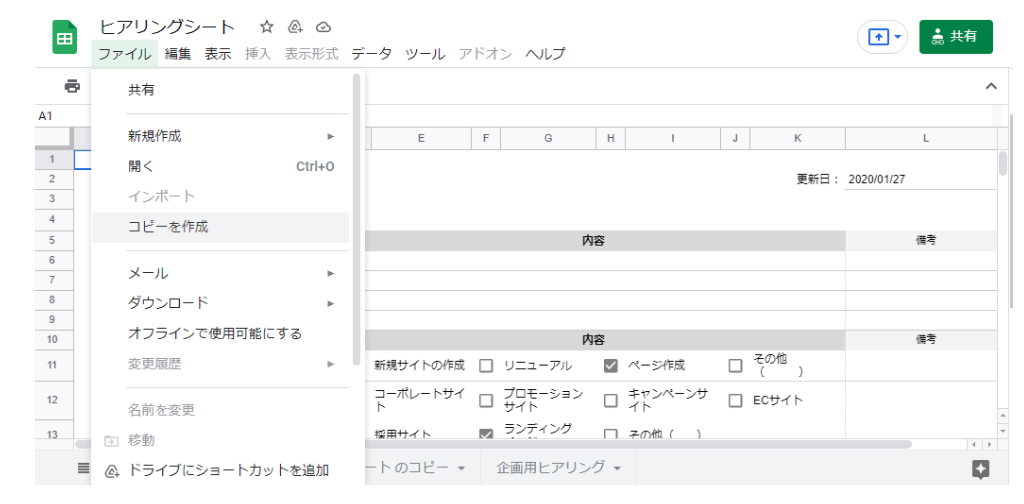Select row 11 header
Image resolution: width=1024 pixels, height=504 pixels.
click(x=54, y=366)
